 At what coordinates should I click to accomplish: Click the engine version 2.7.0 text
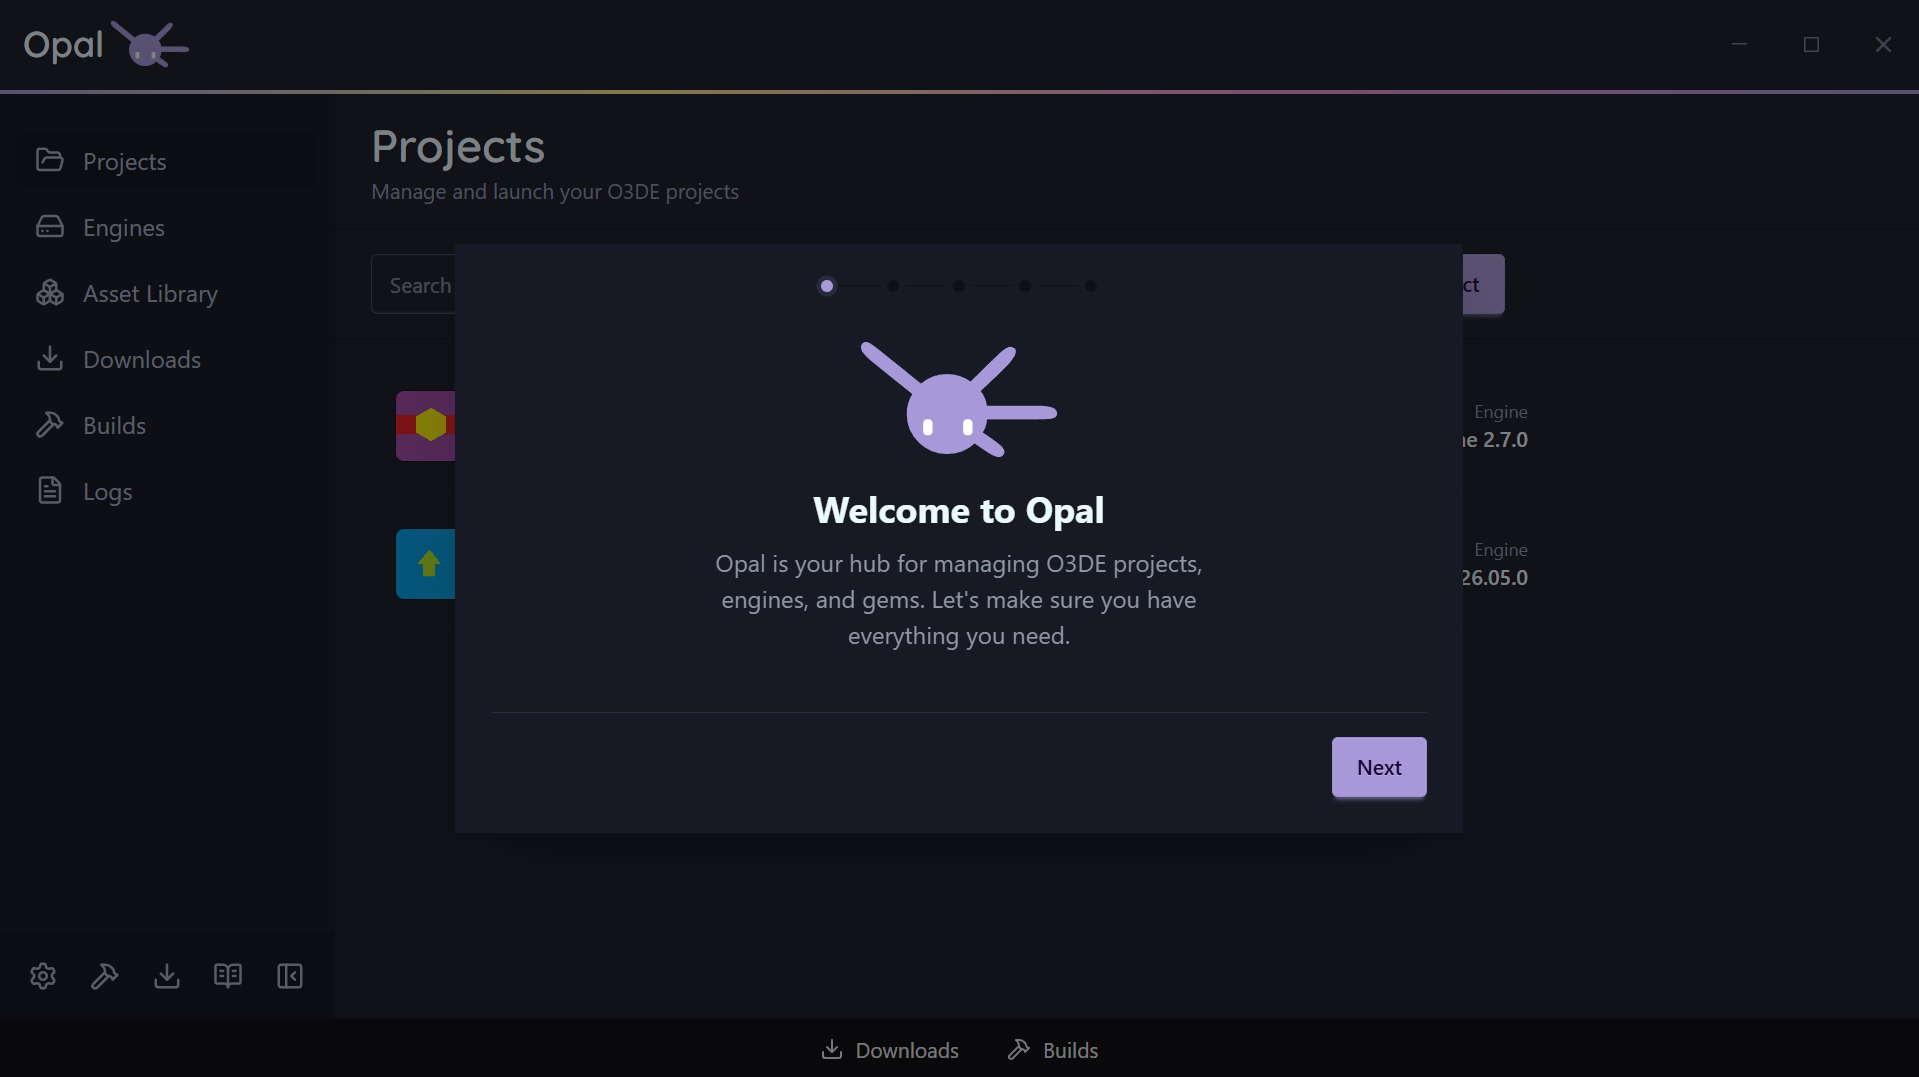coord(1496,440)
